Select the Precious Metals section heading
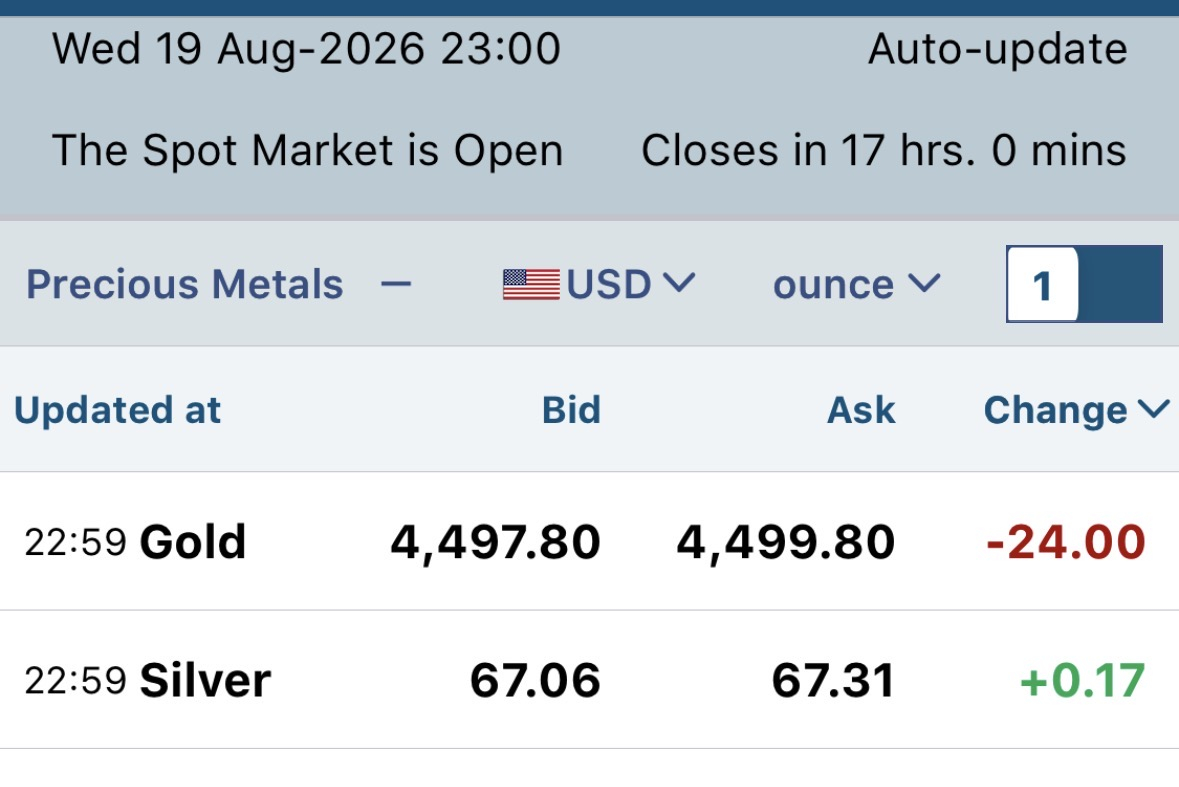Image resolution: width=1179 pixels, height=787 pixels. coord(185,284)
